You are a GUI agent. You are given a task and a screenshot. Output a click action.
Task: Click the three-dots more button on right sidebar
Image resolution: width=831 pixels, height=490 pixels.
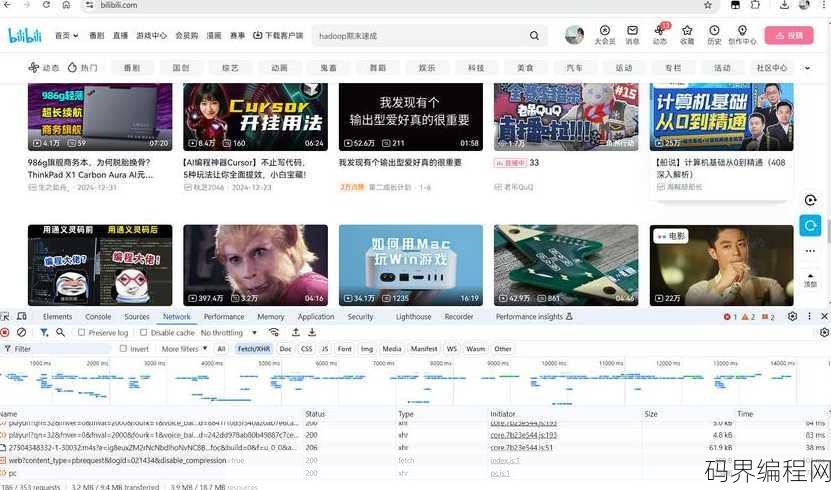(810, 251)
